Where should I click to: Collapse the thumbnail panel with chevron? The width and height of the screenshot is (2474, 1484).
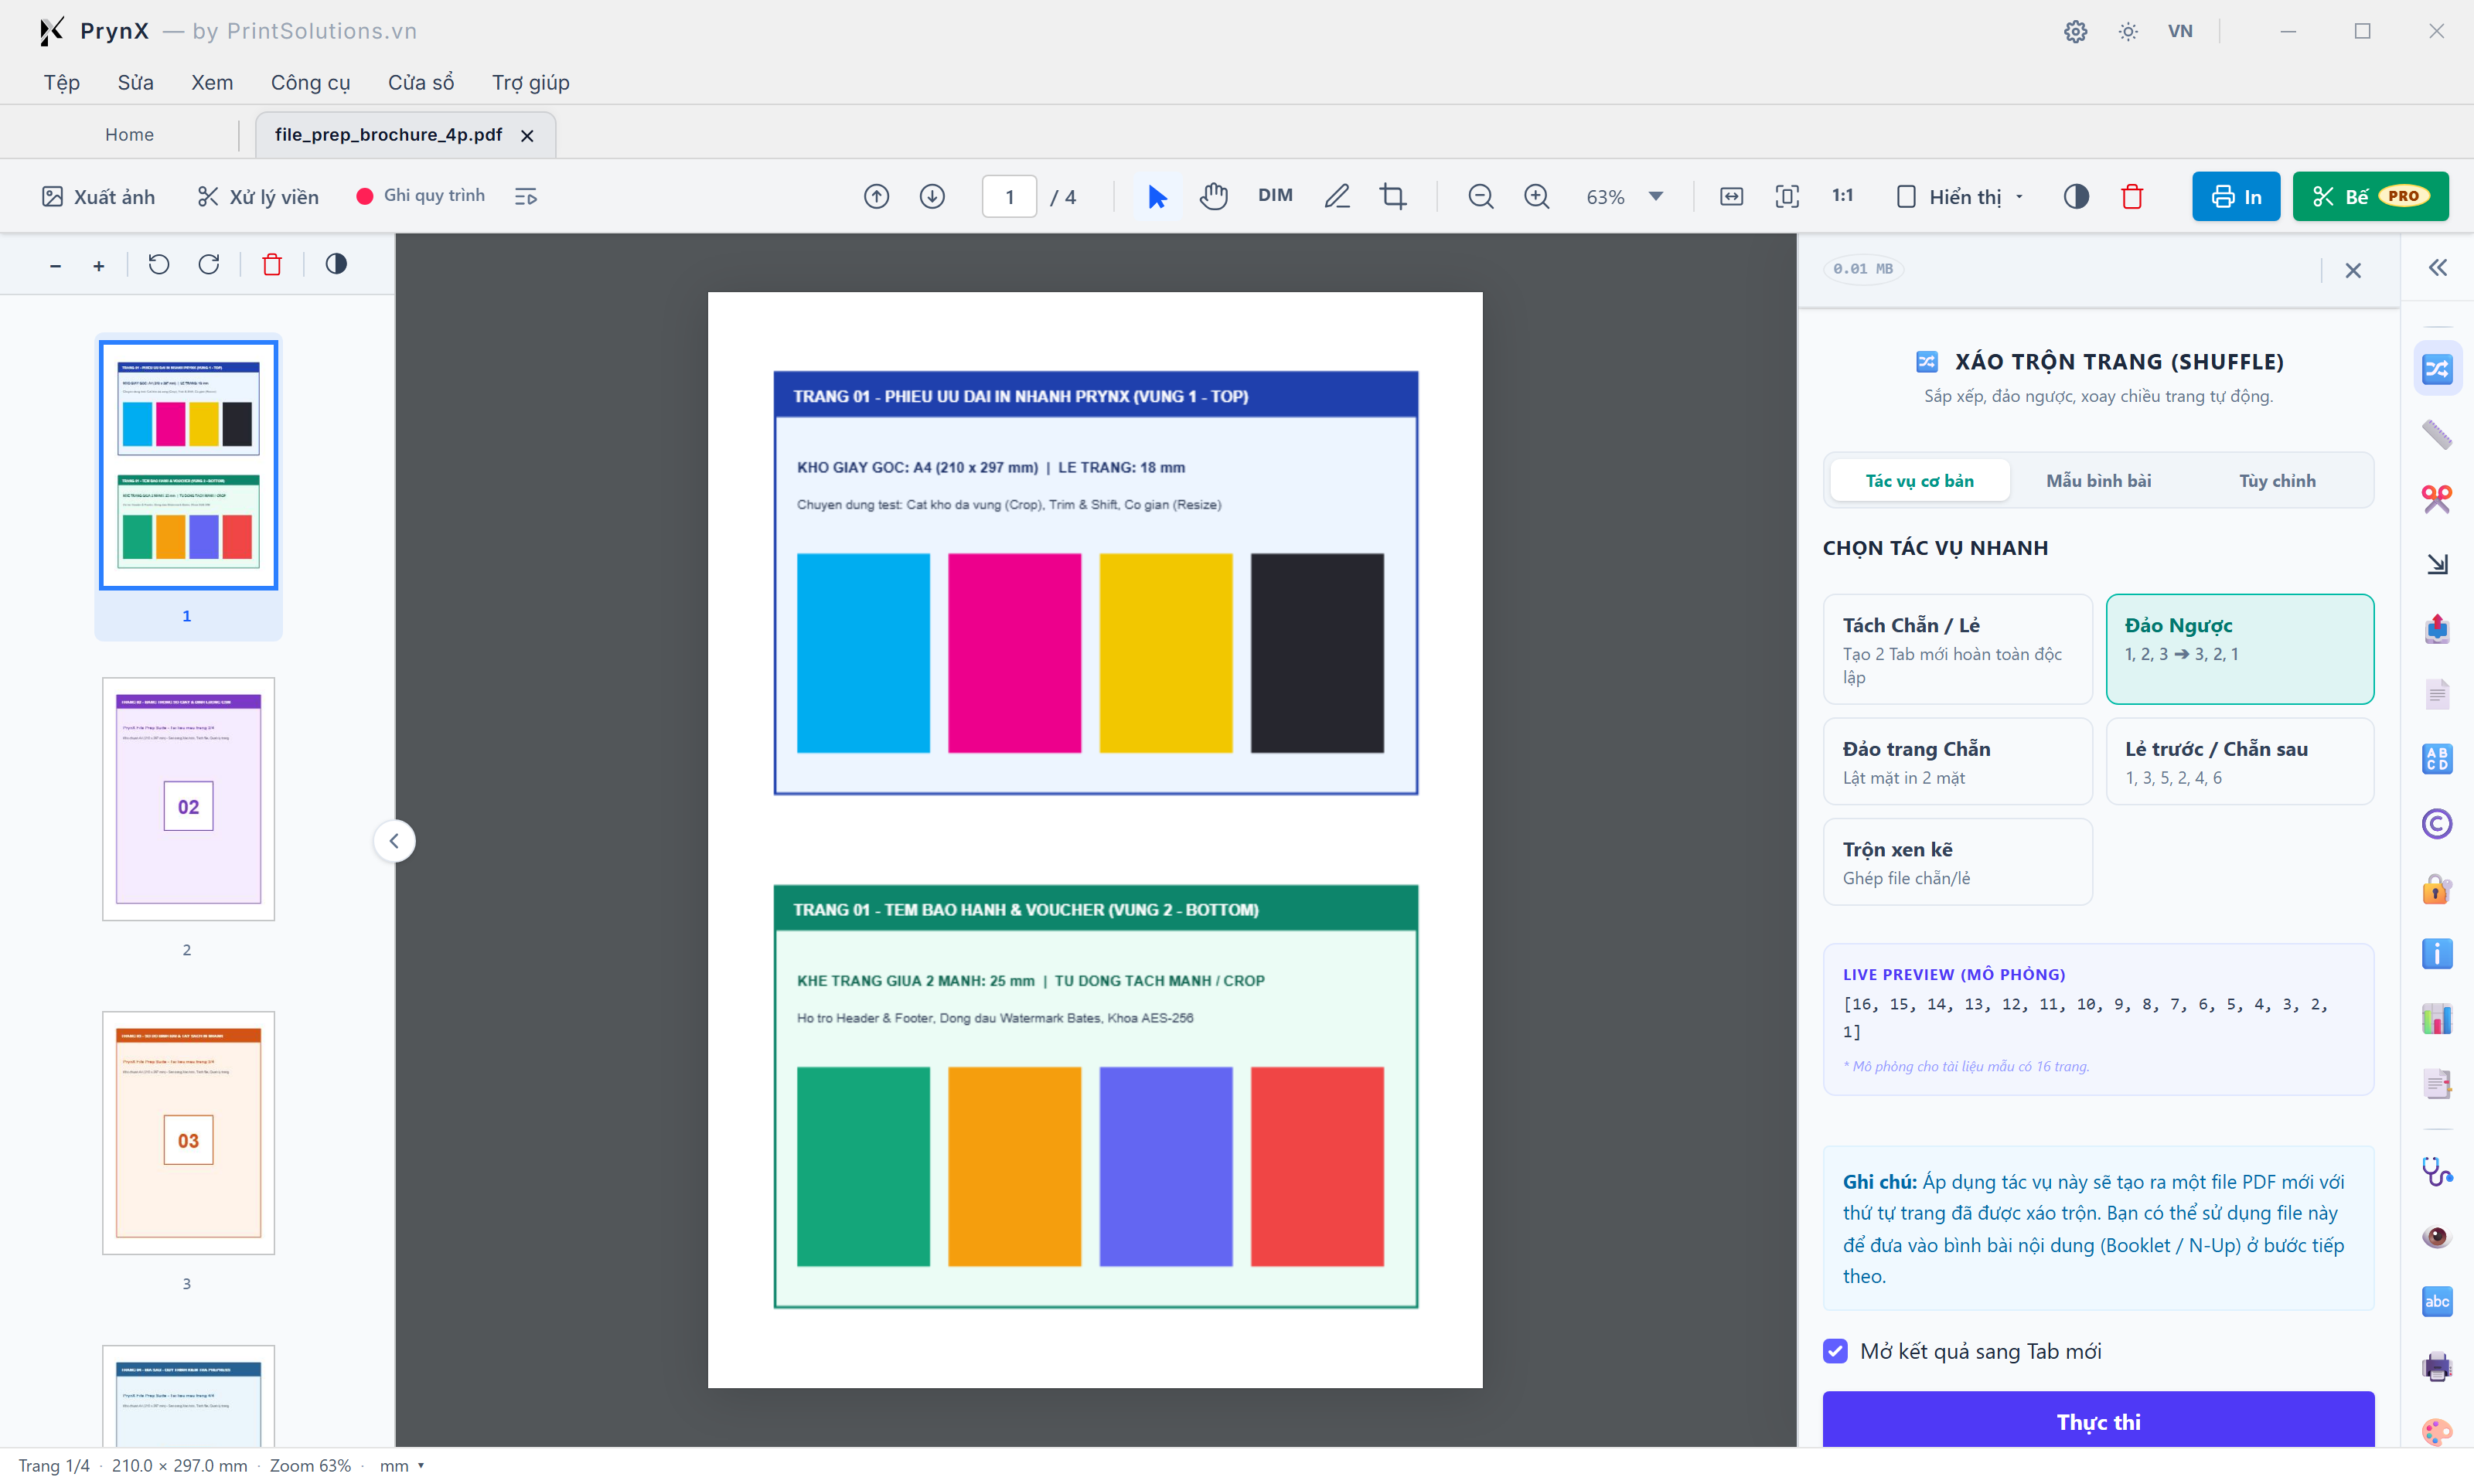point(394,841)
